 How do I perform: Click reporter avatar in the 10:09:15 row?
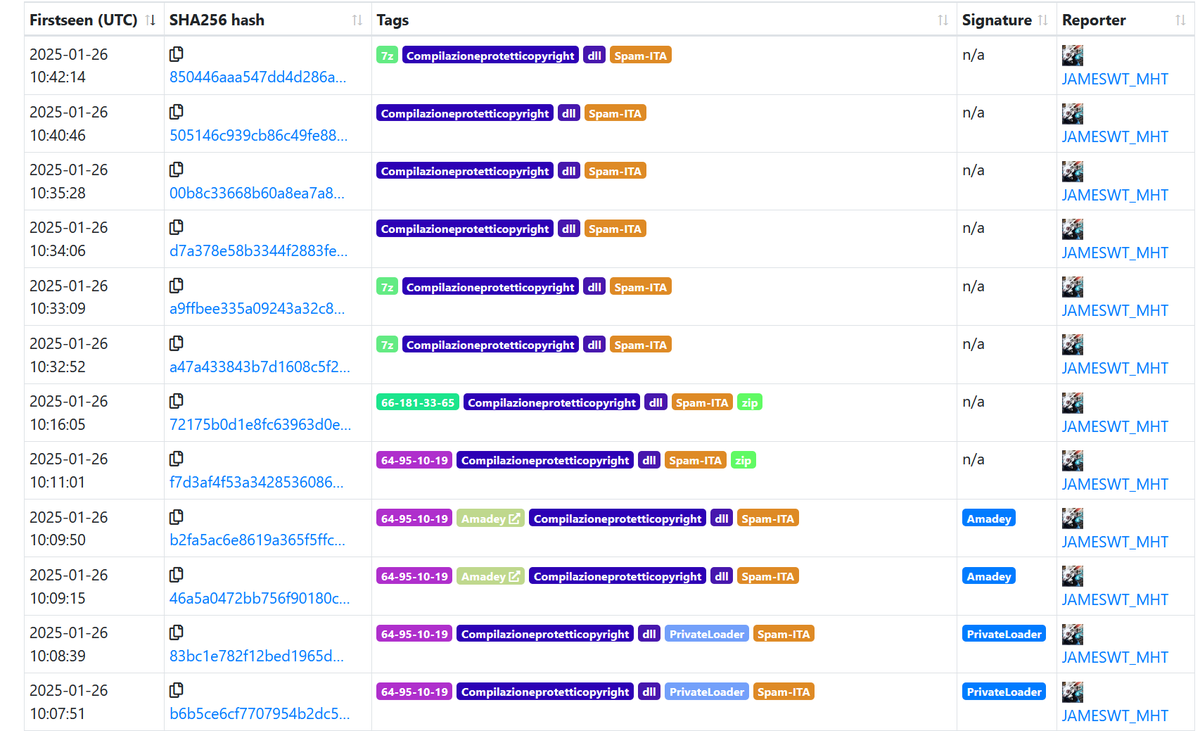(1072, 577)
